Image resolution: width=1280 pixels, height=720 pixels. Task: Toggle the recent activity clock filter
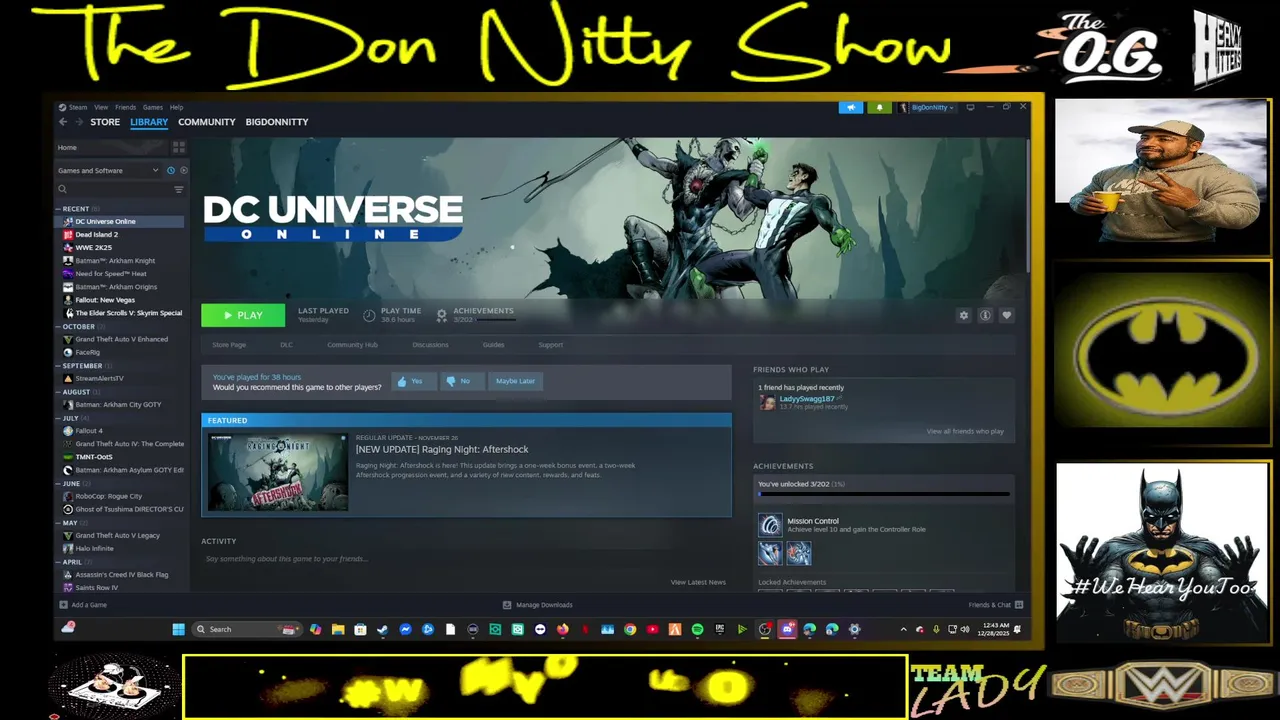[x=171, y=170]
